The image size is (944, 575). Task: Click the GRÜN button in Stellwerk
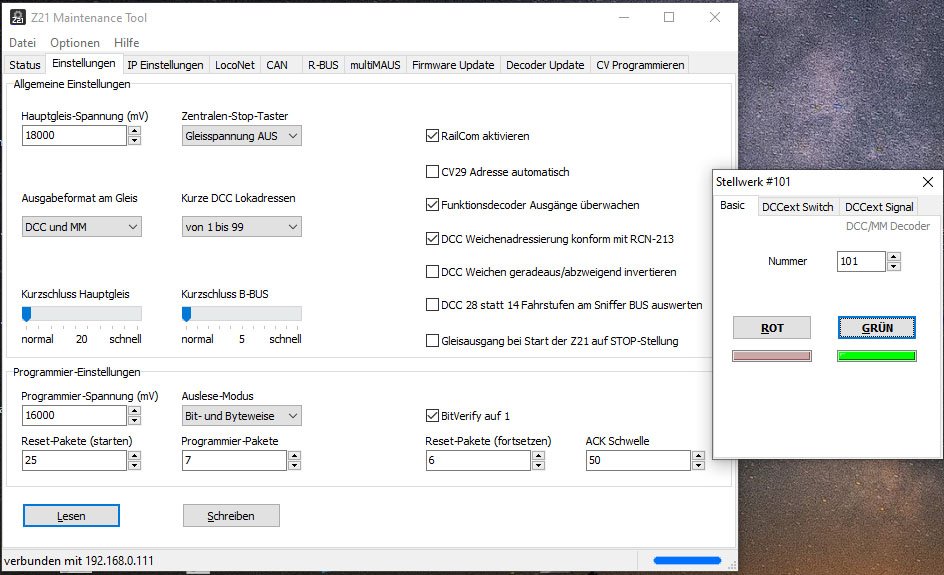pyautogui.click(x=877, y=328)
